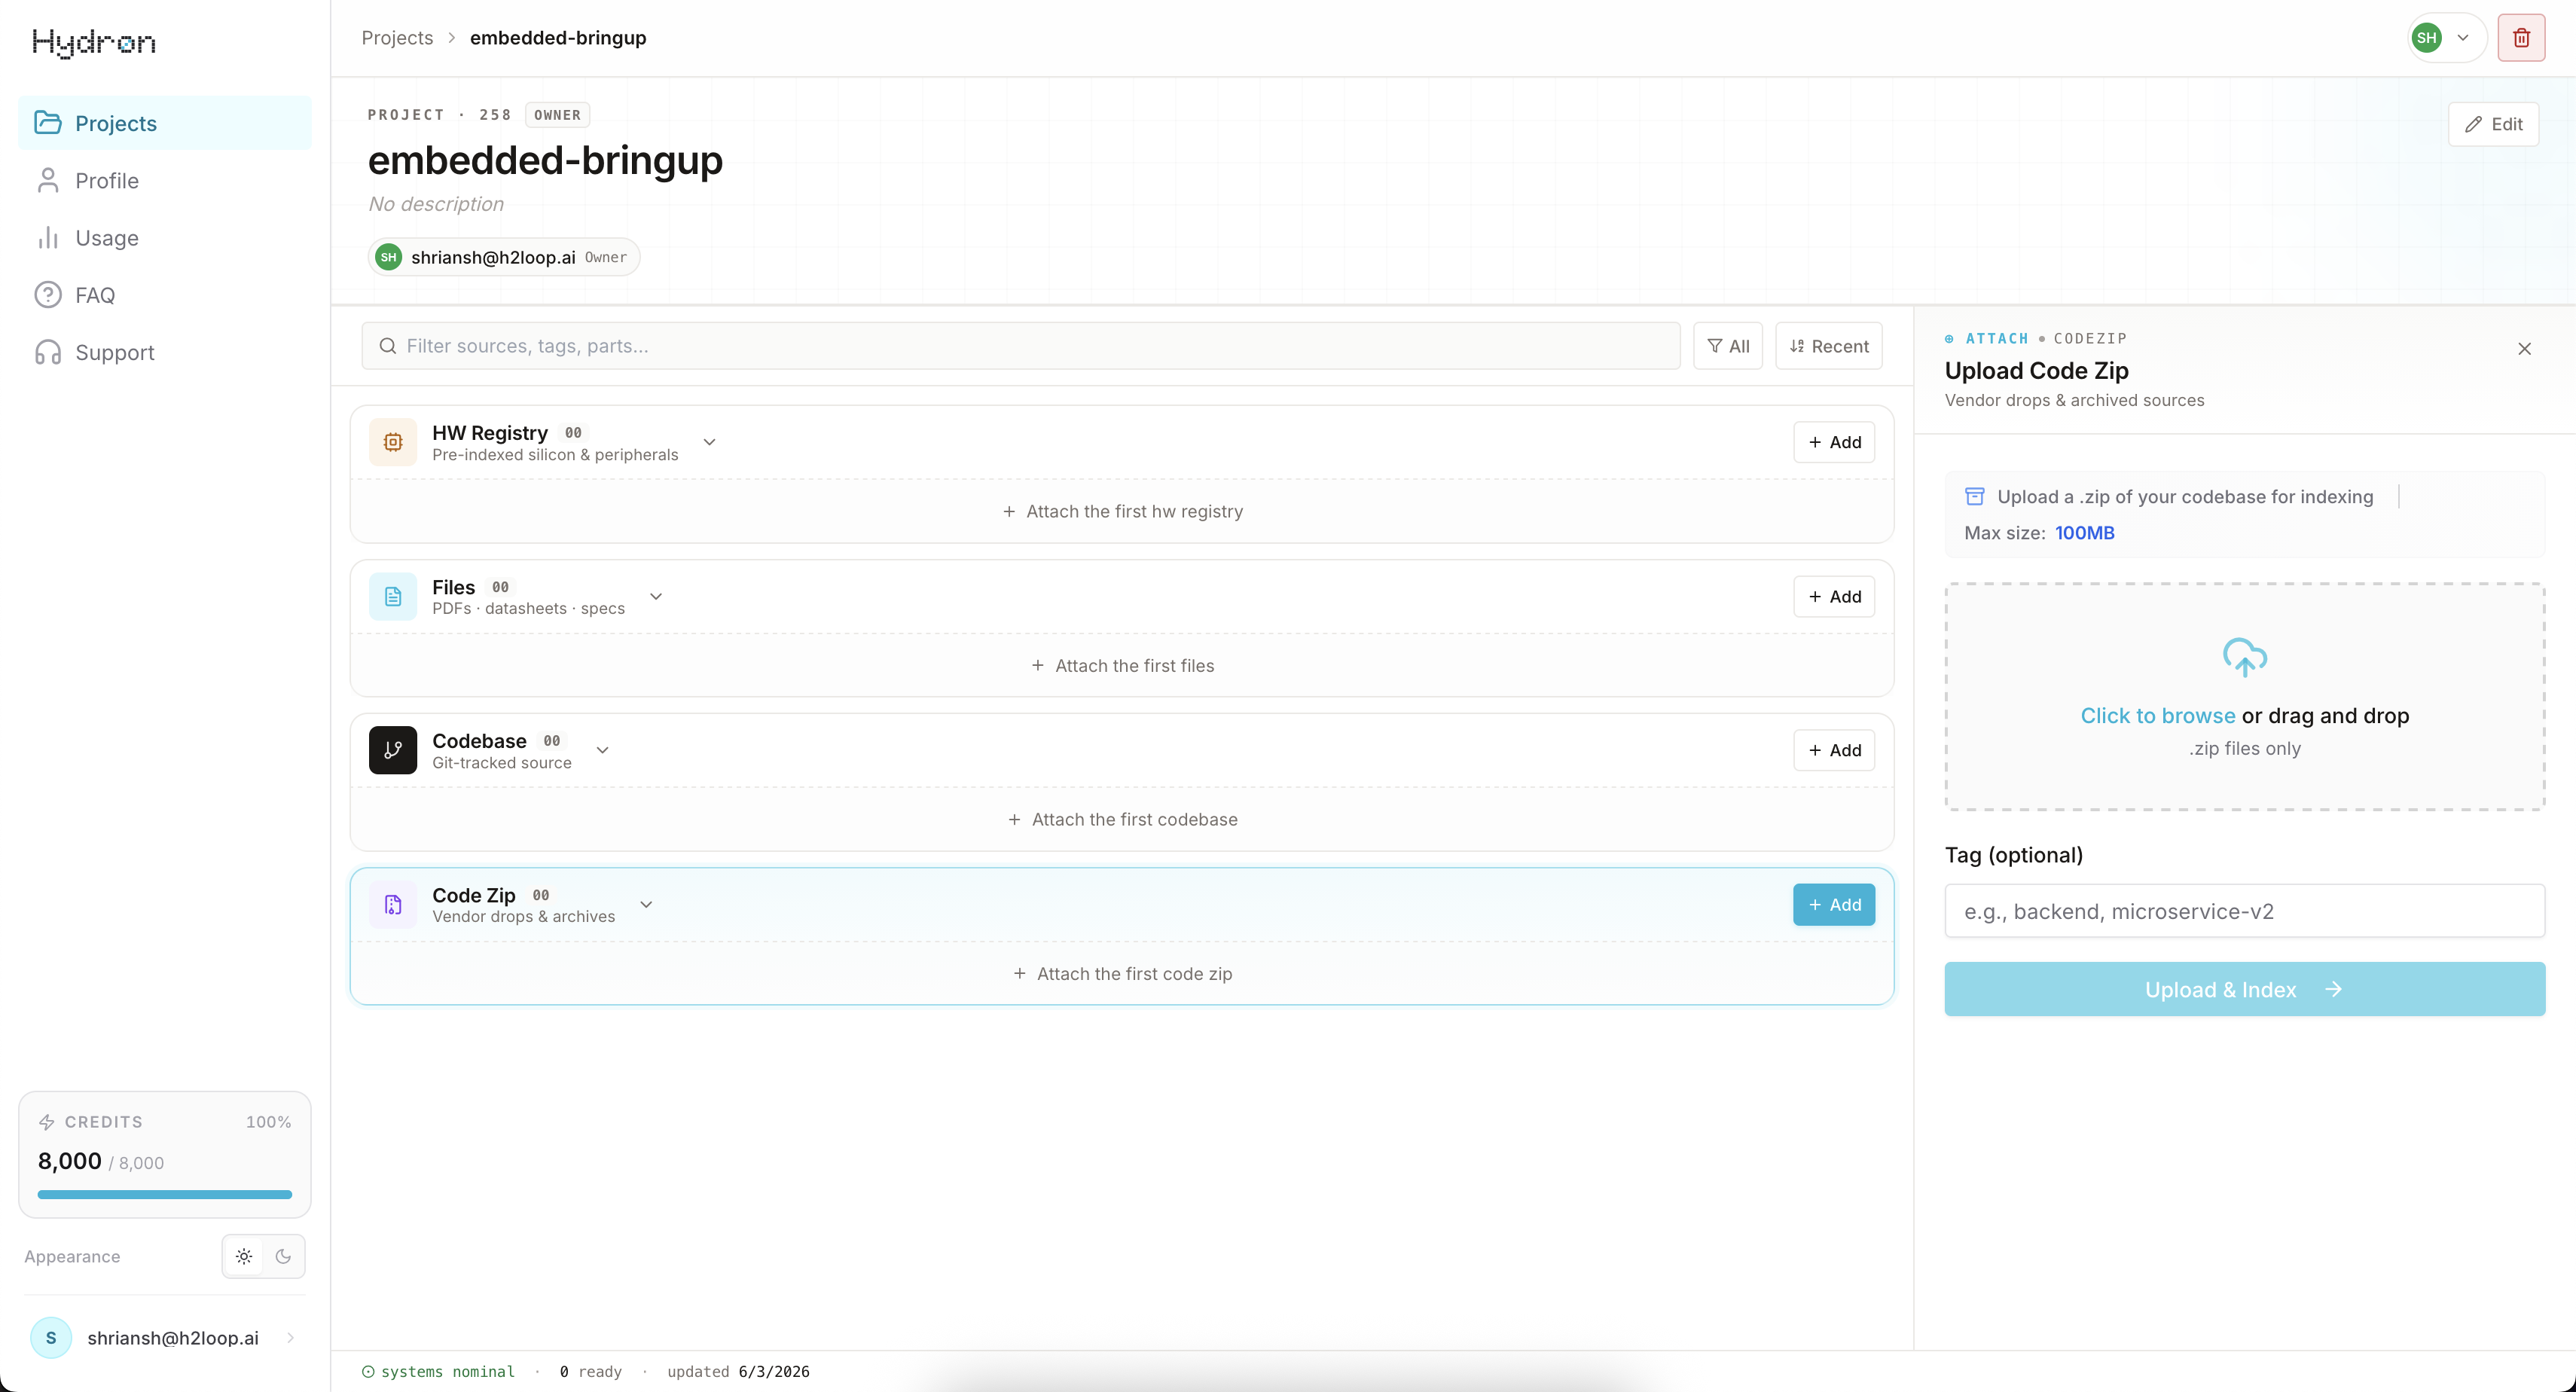Add a Files source
2576x1392 pixels.
[1833, 596]
